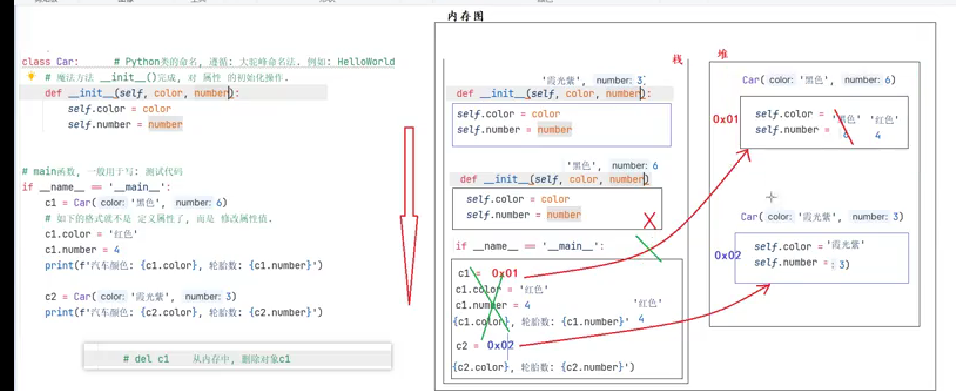The height and width of the screenshot is (391, 956).
Task: Click the print line with the print keyword containing '{c2.color}'
Action: [184, 312]
